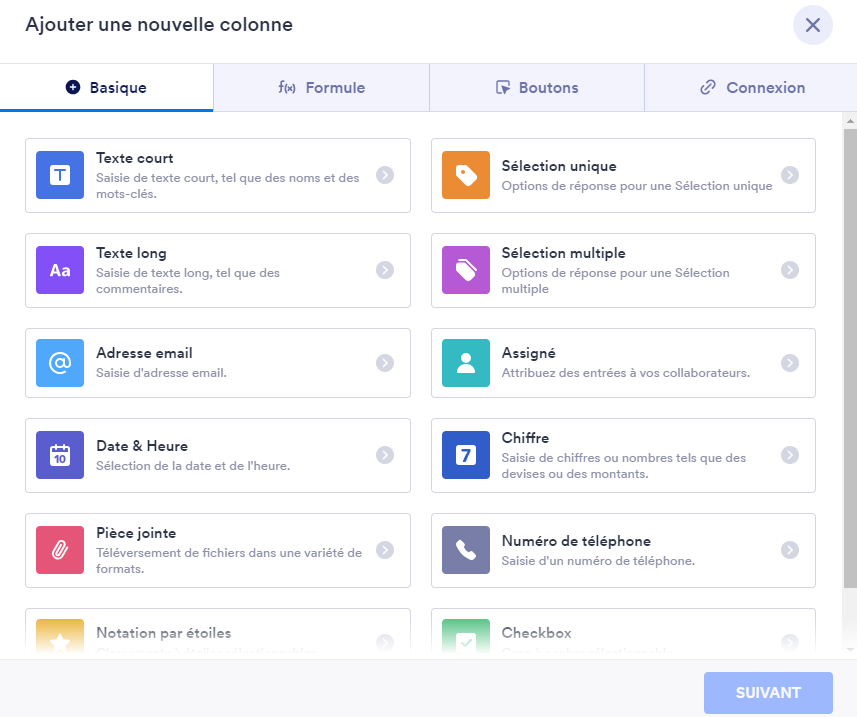857x717 pixels.
Task: Click the purple Texte long Aa icon
Action: pos(60,270)
